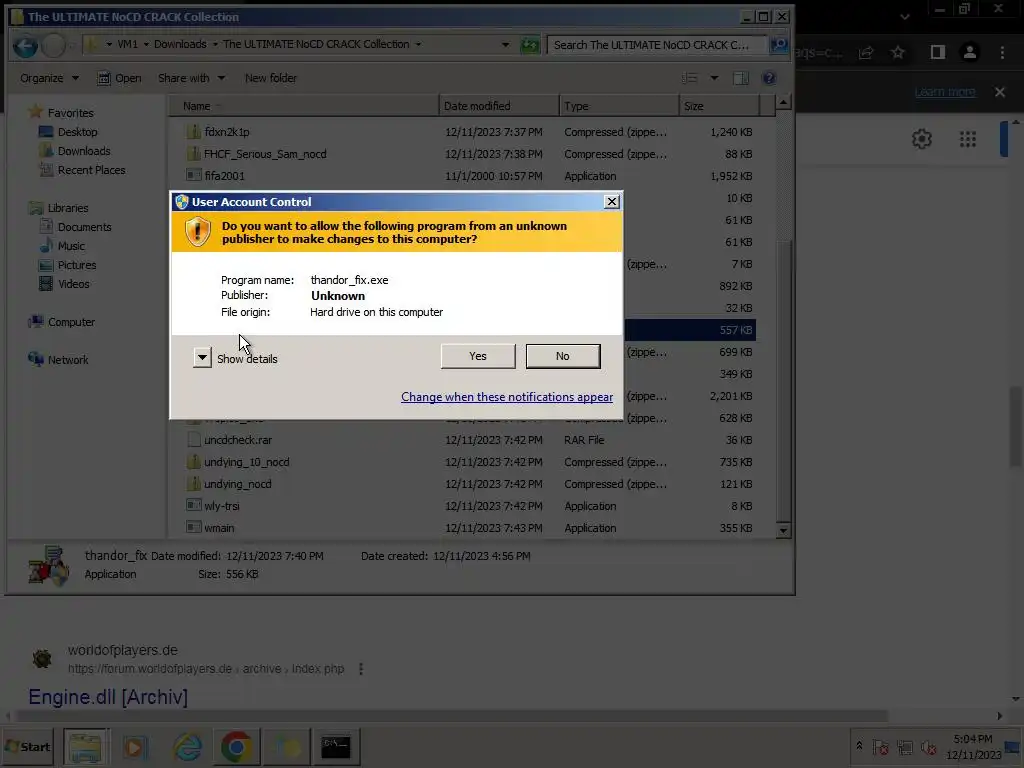The image size is (1024, 768).
Task: Open Explorer help icon
Action: tap(769, 78)
